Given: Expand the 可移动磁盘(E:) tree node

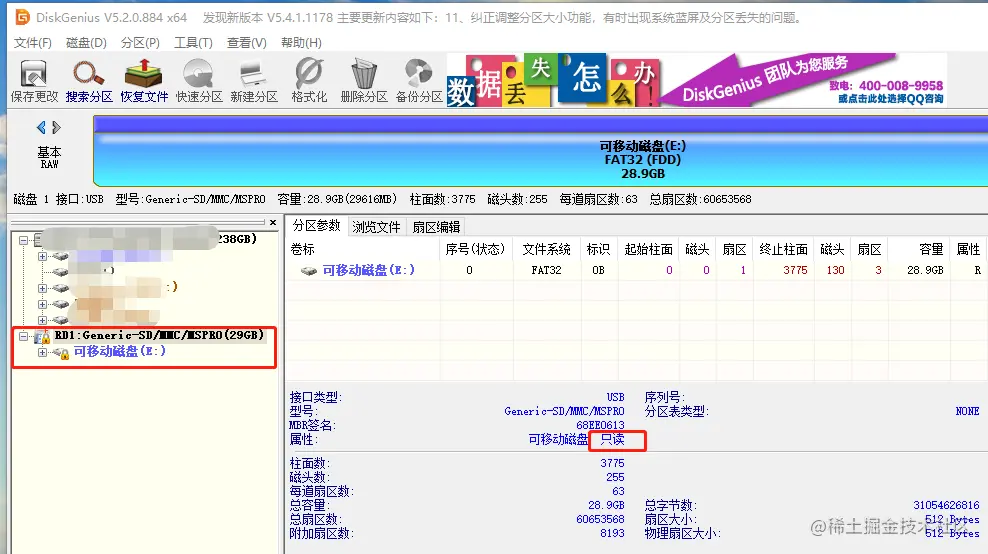Looking at the screenshot, I should click(42, 352).
